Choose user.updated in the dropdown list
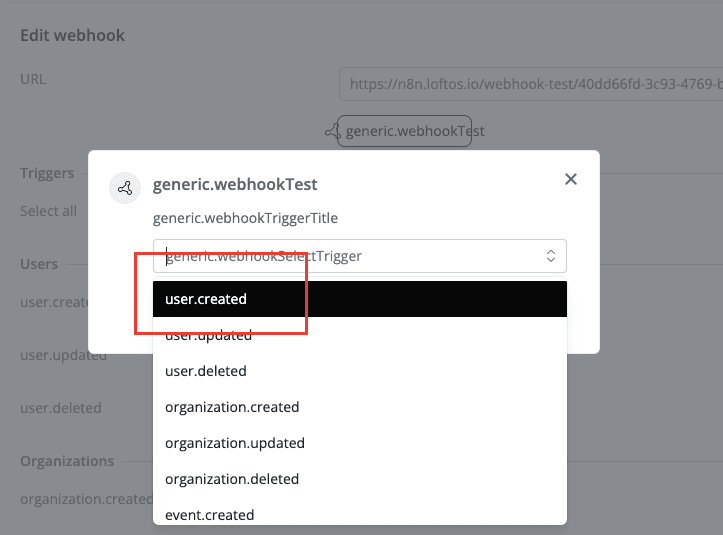The height and width of the screenshot is (535, 723). pyautogui.click(x=360, y=335)
